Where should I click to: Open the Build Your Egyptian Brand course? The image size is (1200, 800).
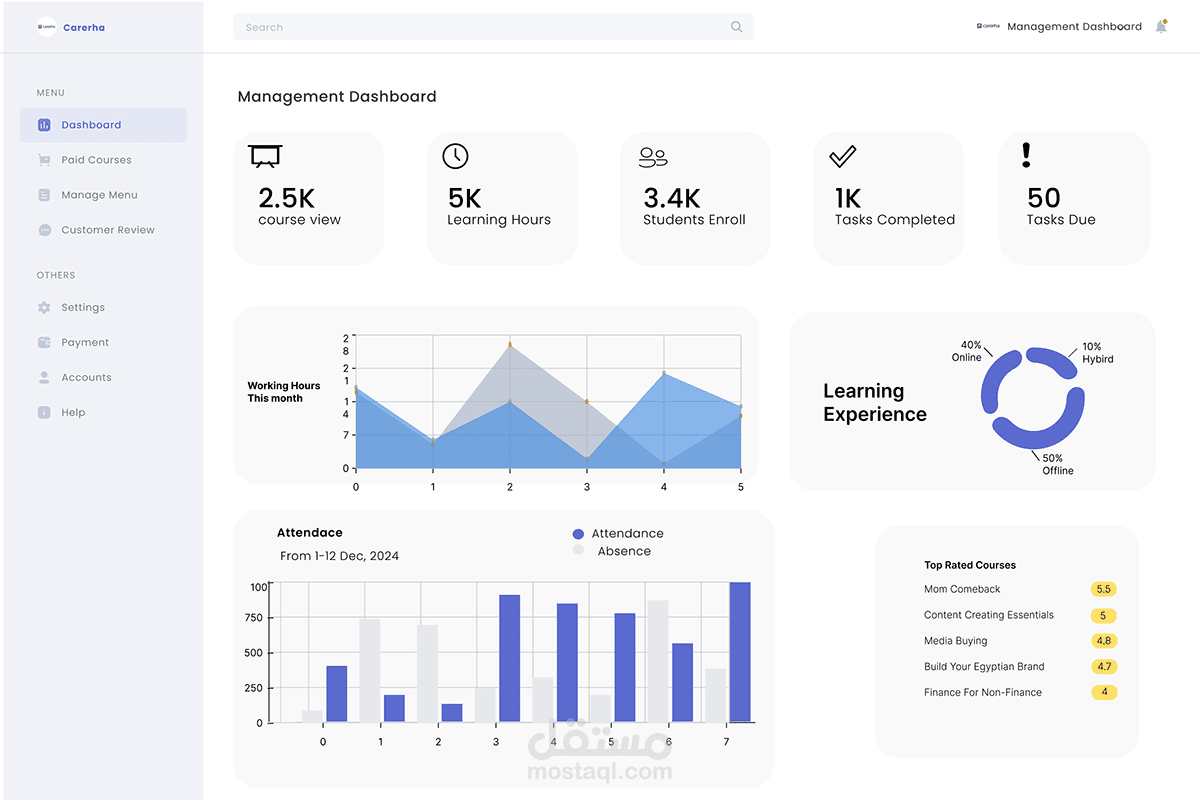pos(984,667)
